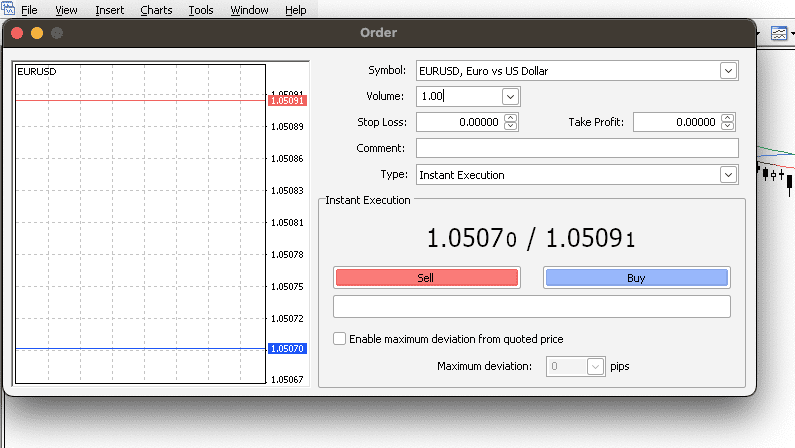Click the blue 1.05070 bid price label

point(287,349)
